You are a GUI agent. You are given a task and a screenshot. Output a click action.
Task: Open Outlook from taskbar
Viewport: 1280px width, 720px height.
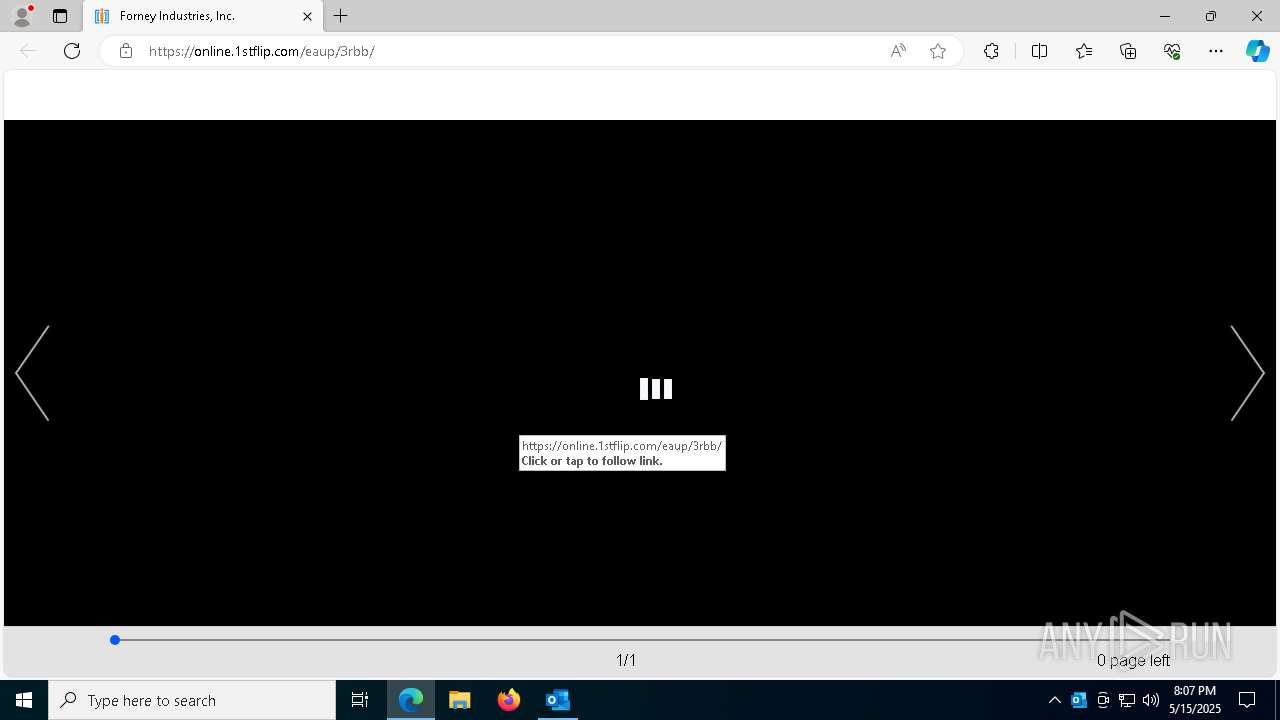click(x=558, y=700)
